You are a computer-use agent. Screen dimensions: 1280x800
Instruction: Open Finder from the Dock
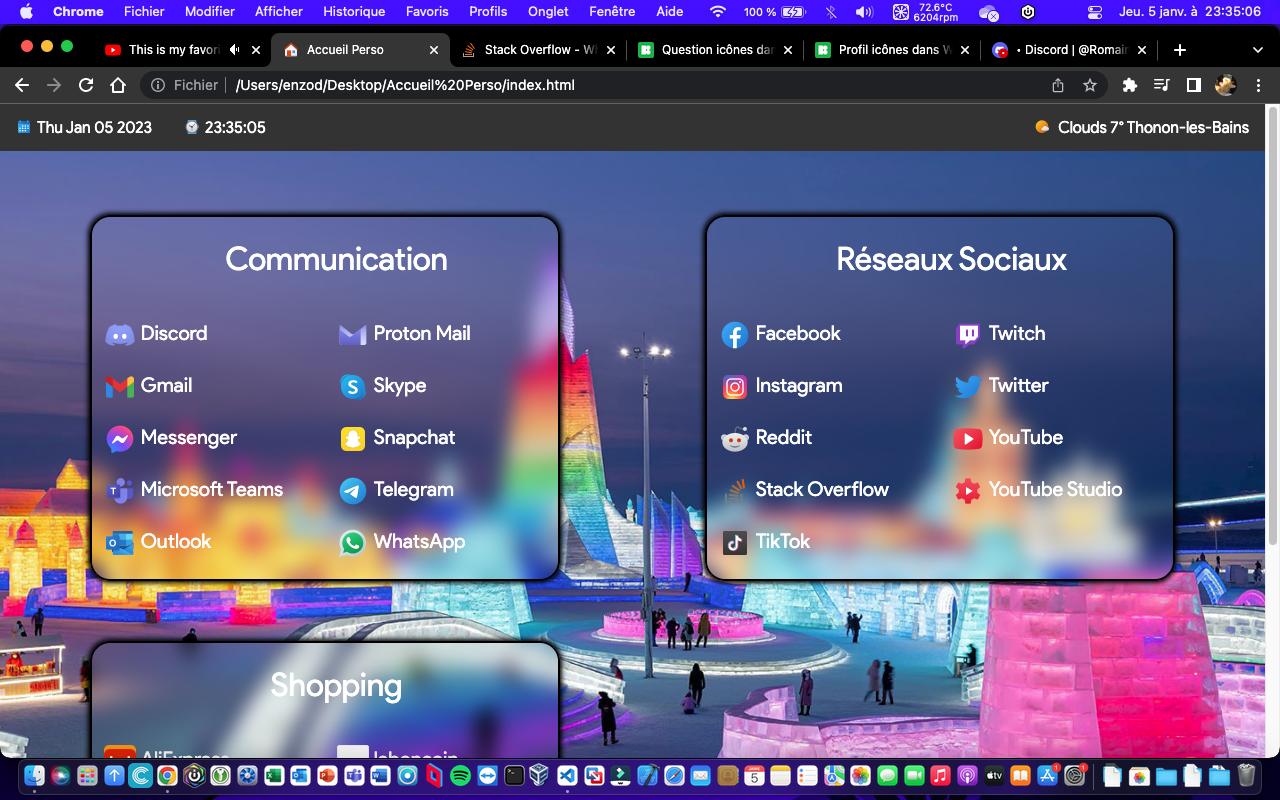point(34,775)
